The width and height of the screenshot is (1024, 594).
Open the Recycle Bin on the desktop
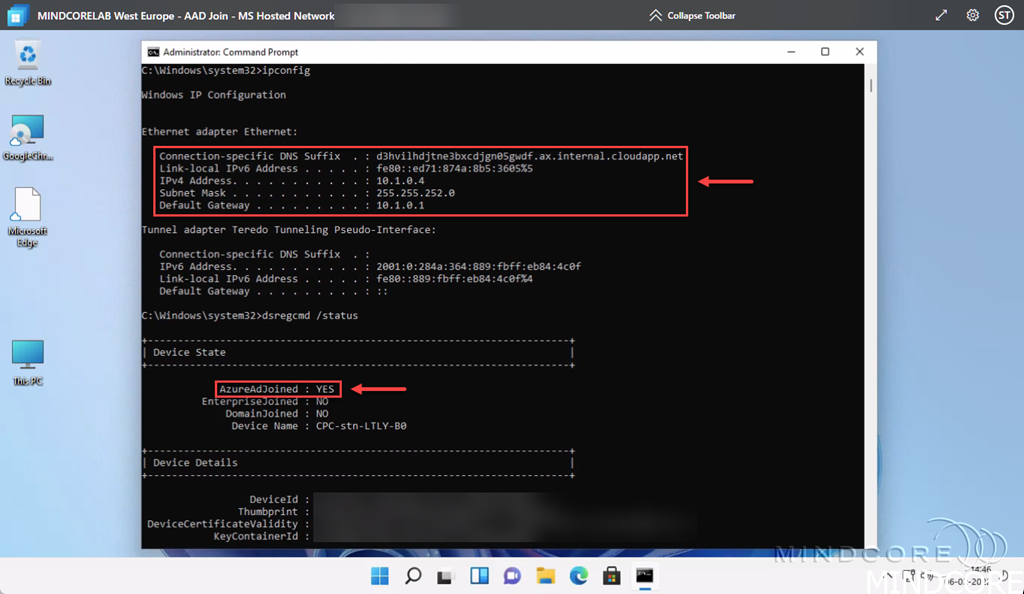coord(27,58)
